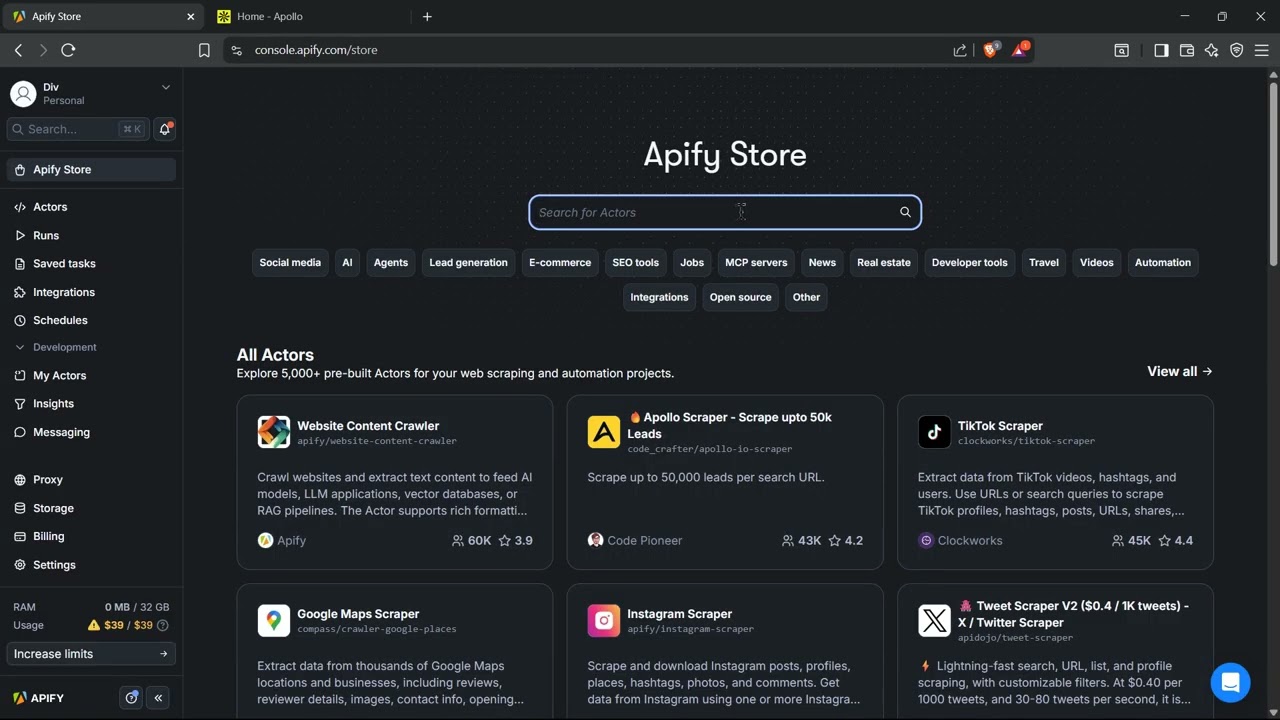Bookmark this page icon
This screenshot has height=720, width=1280.
(204, 50)
